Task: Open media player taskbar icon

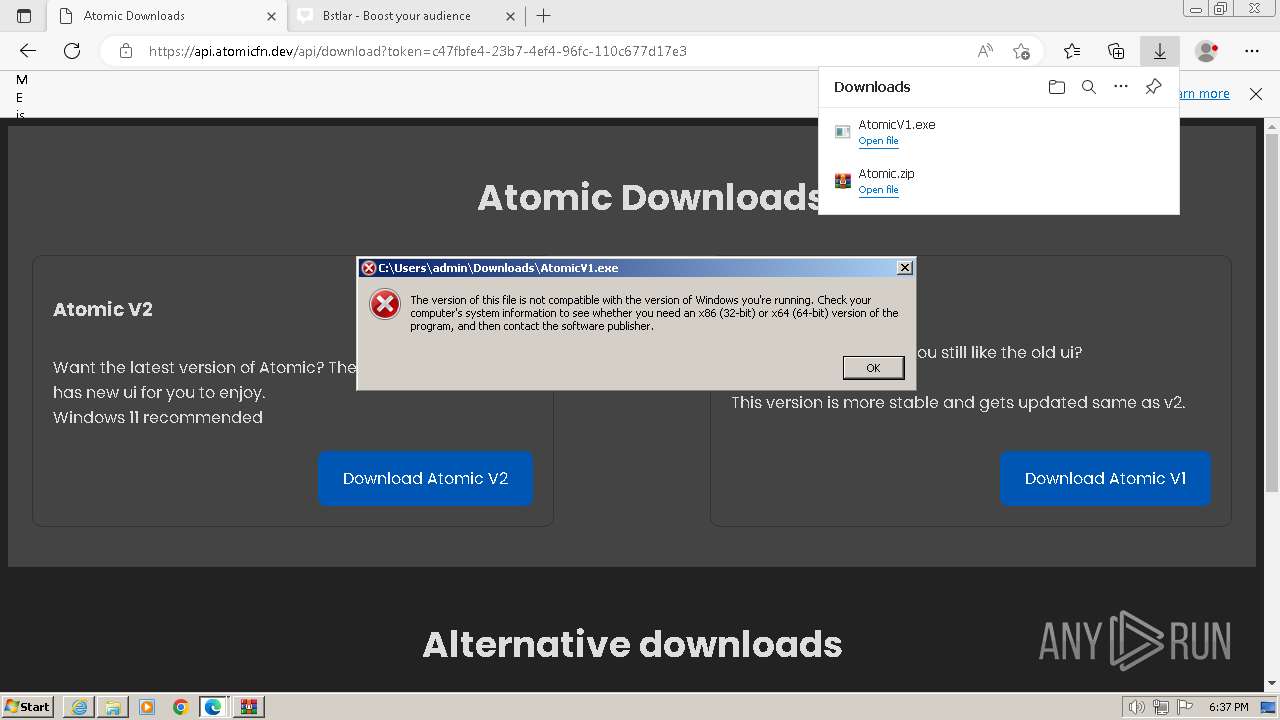Action: click(147, 707)
